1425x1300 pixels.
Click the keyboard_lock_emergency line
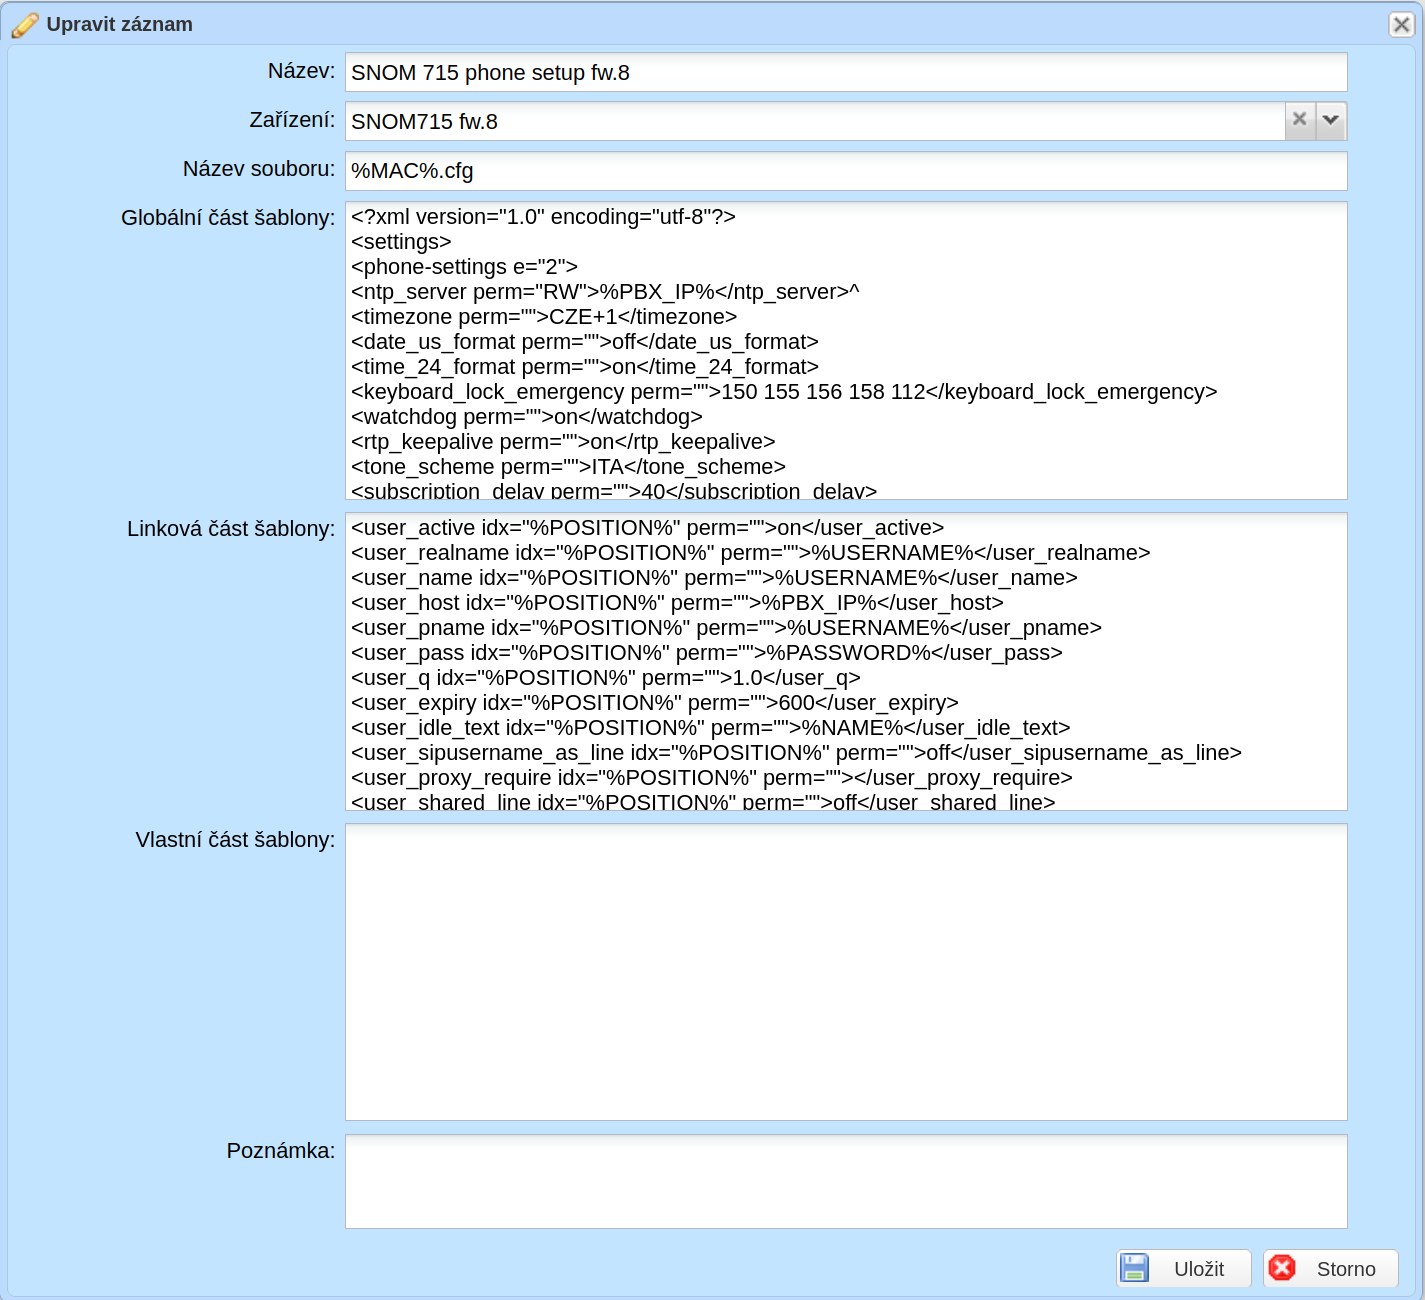[784, 392]
